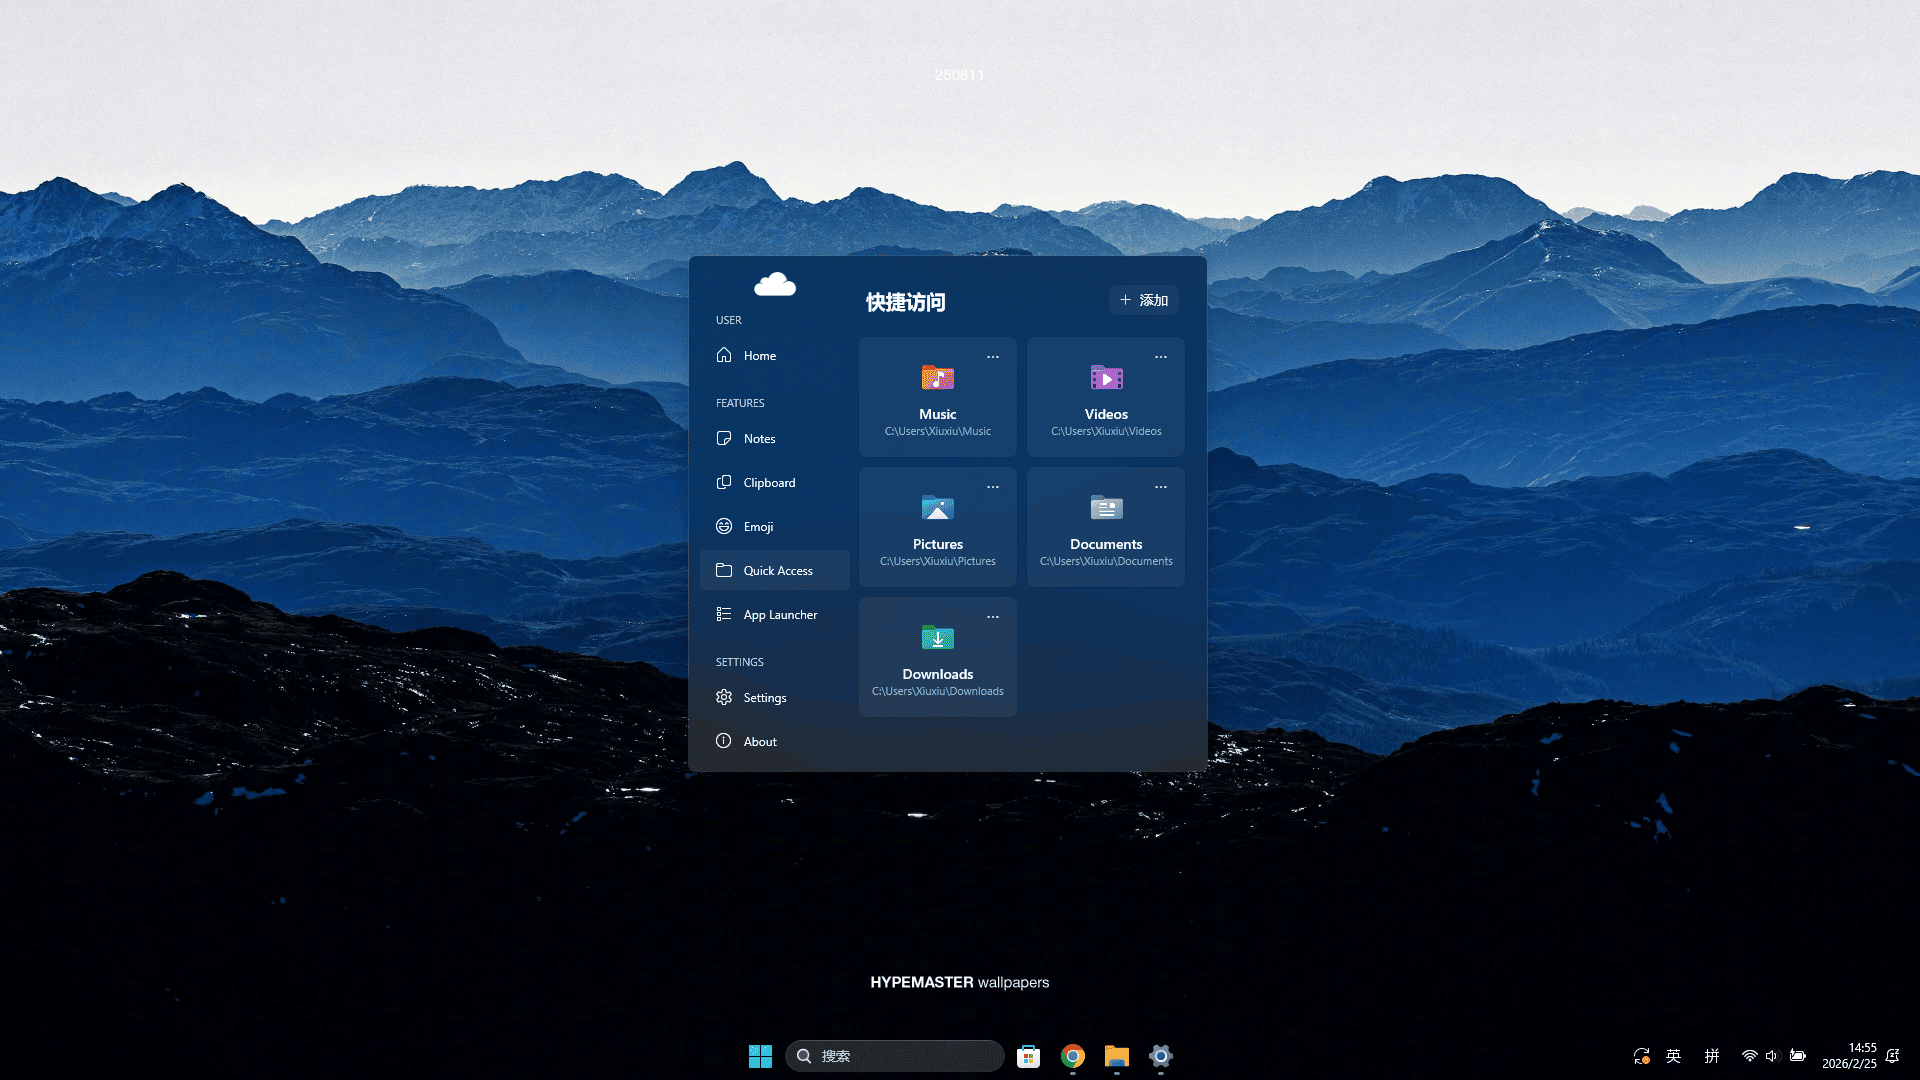This screenshot has height=1080, width=1920.
Task: Select App Launcher in the sidebar
Action: 779,615
